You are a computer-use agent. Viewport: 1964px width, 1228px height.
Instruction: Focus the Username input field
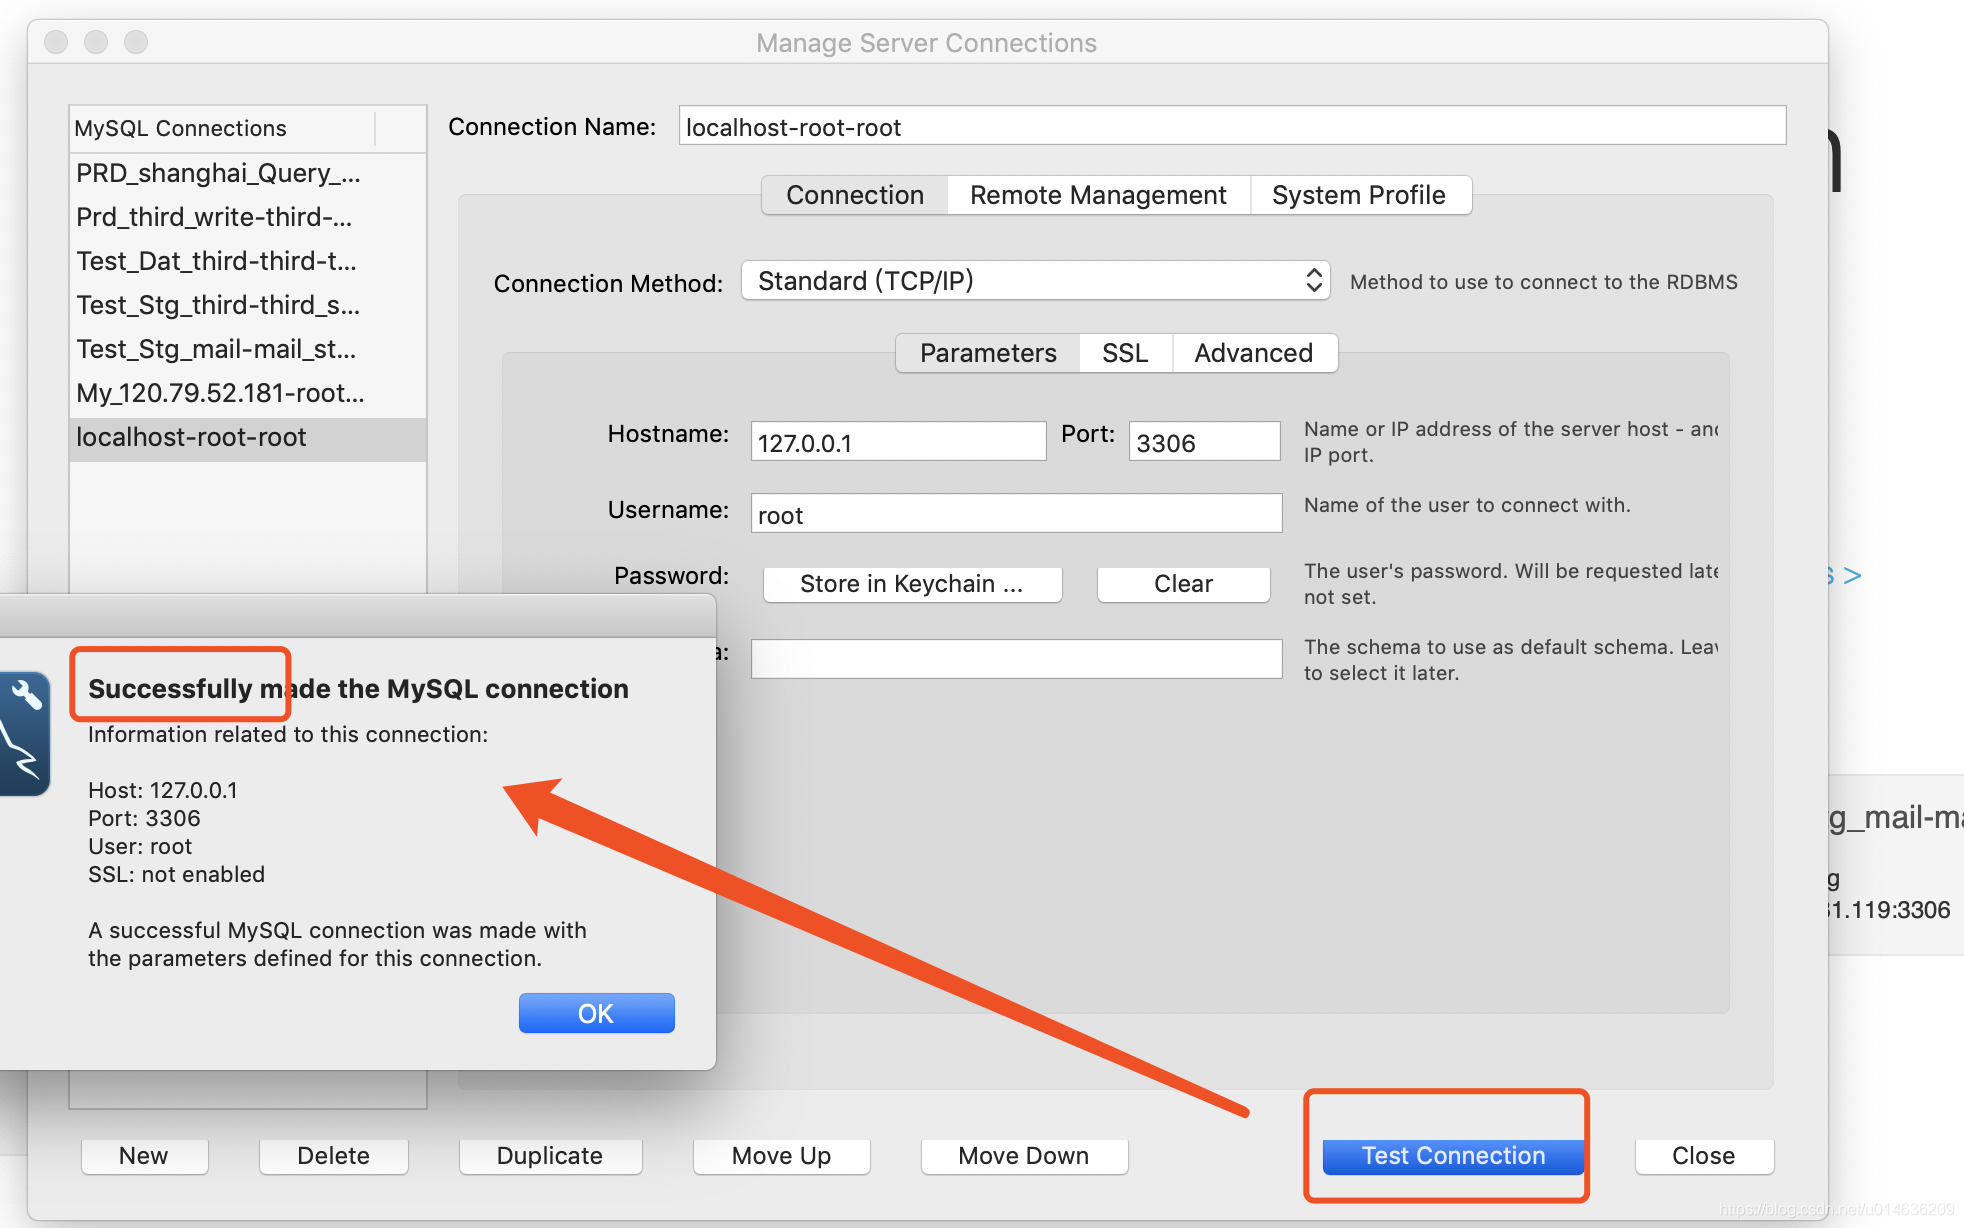pyautogui.click(x=1016, y=513)
